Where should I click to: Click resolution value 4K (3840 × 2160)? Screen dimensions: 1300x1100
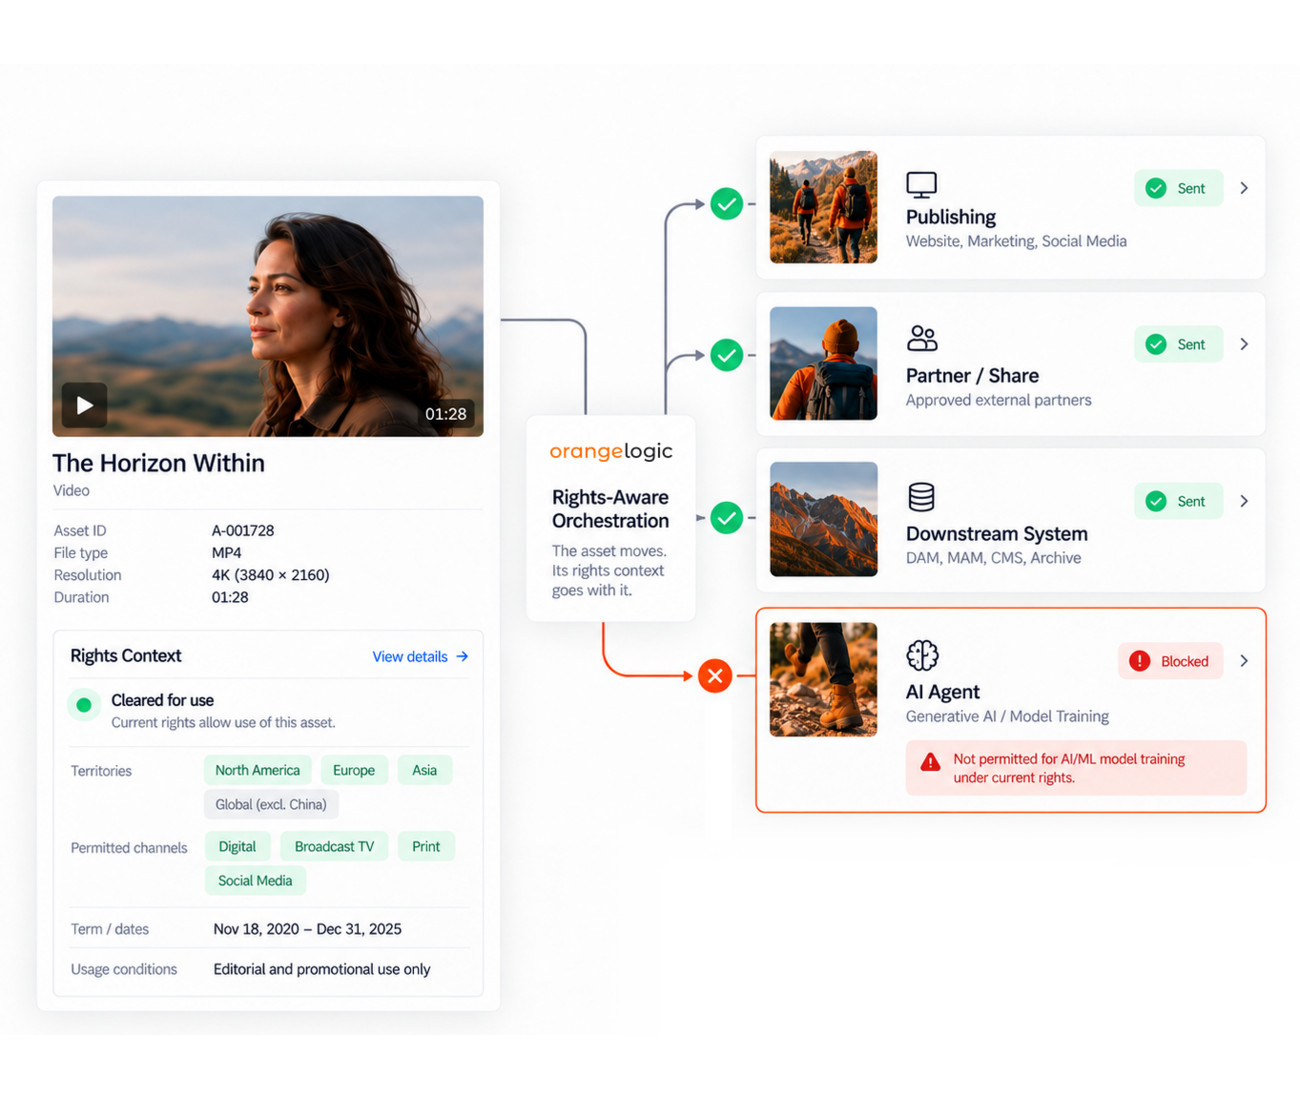point(270,575)
